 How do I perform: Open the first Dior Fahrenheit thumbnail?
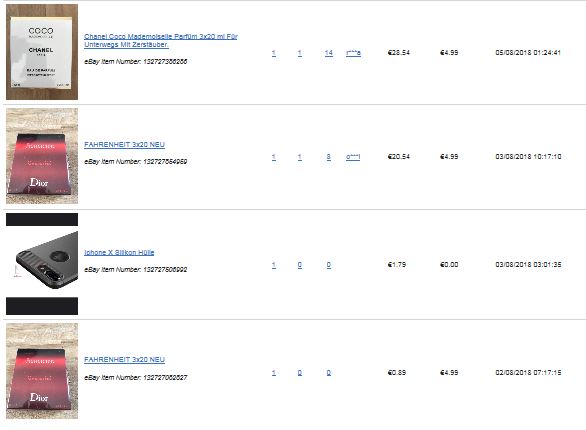pos(42,156)
